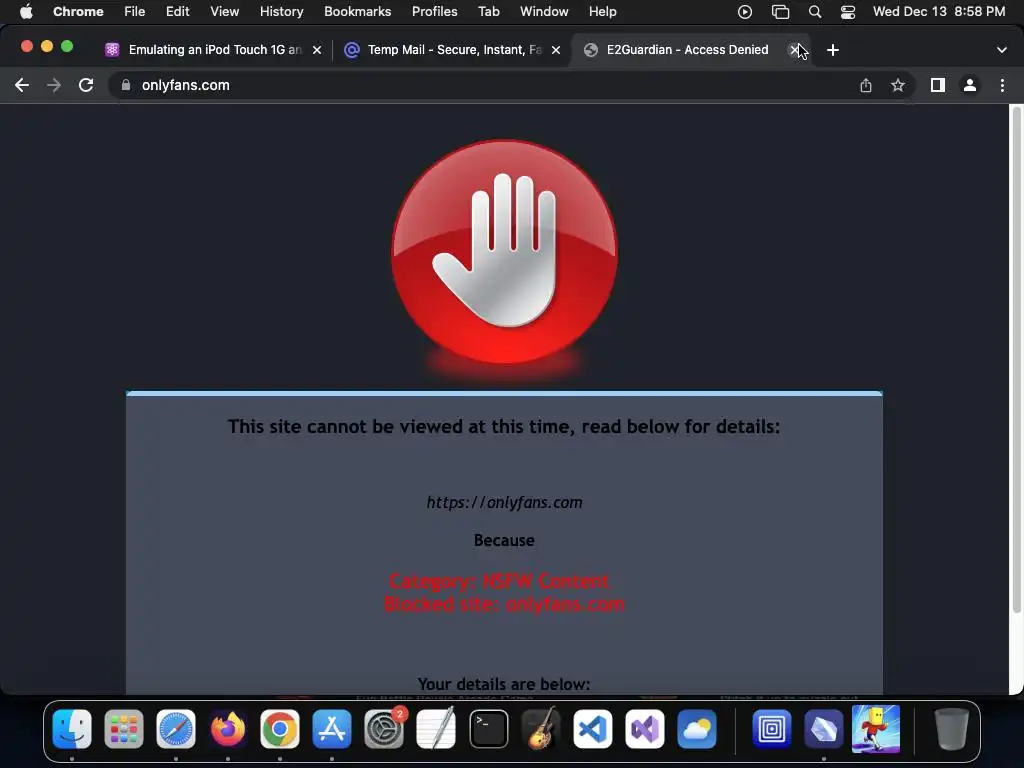
Task: Open the yellow running character game in Dock
Action: coord(876,728)
